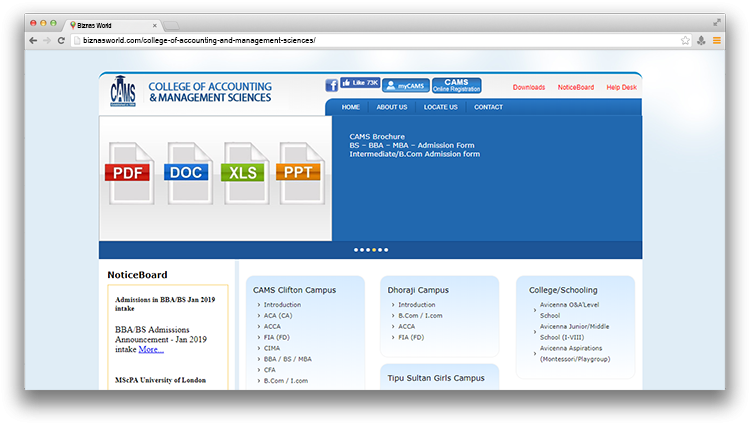The width and height of the screenshot is (750, 425).
Task: Click the NoticeBoard sidebar heading
Action: pyautogui.click(x=137, y=275)
